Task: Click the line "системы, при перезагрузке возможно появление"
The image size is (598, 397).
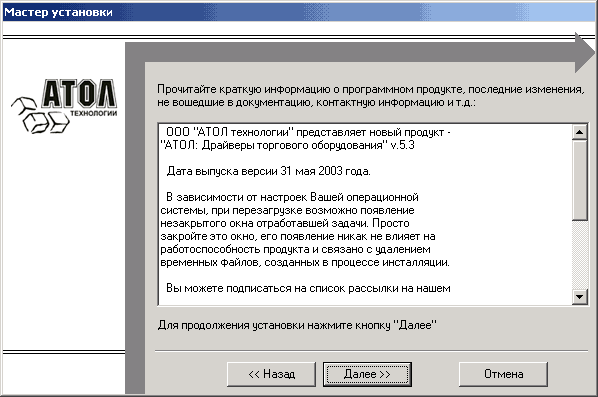Action: [x=288, y=210]
